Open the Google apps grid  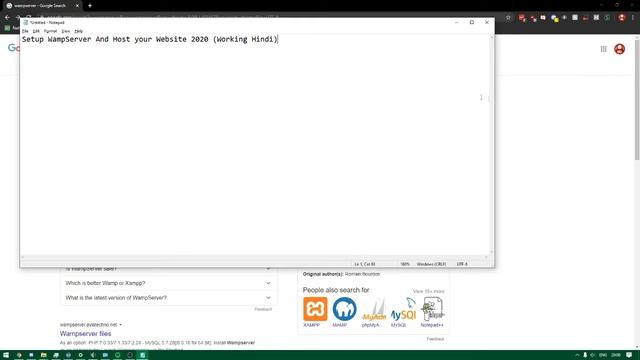(x=603, y=49)
